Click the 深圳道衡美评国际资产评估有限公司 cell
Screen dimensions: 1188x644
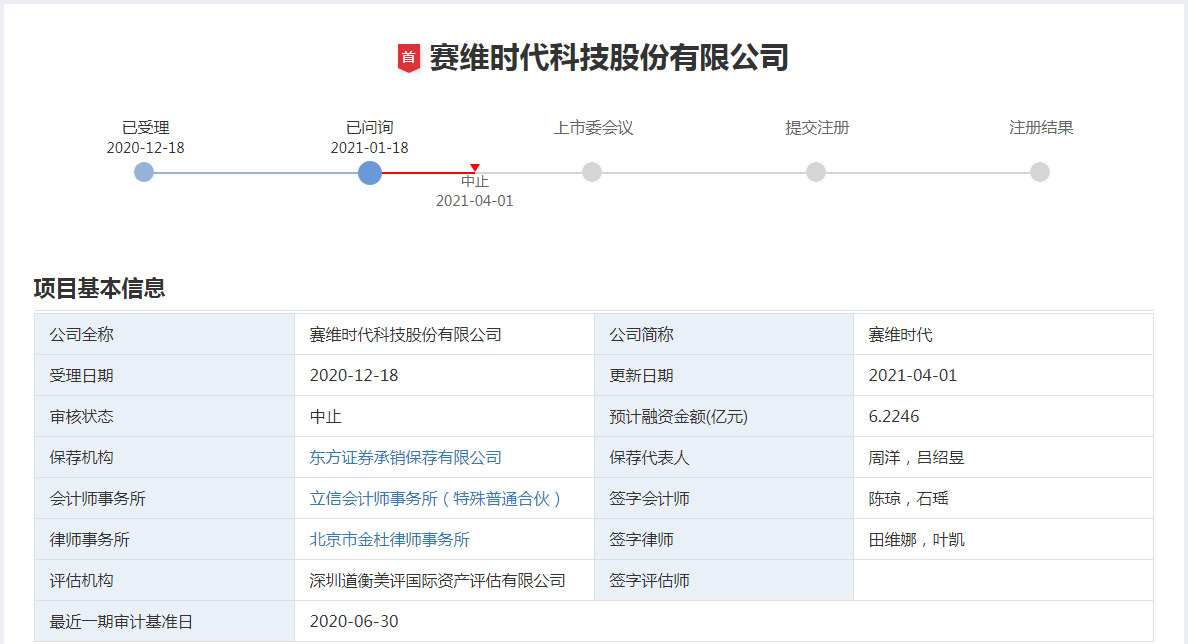pos(437,581)
